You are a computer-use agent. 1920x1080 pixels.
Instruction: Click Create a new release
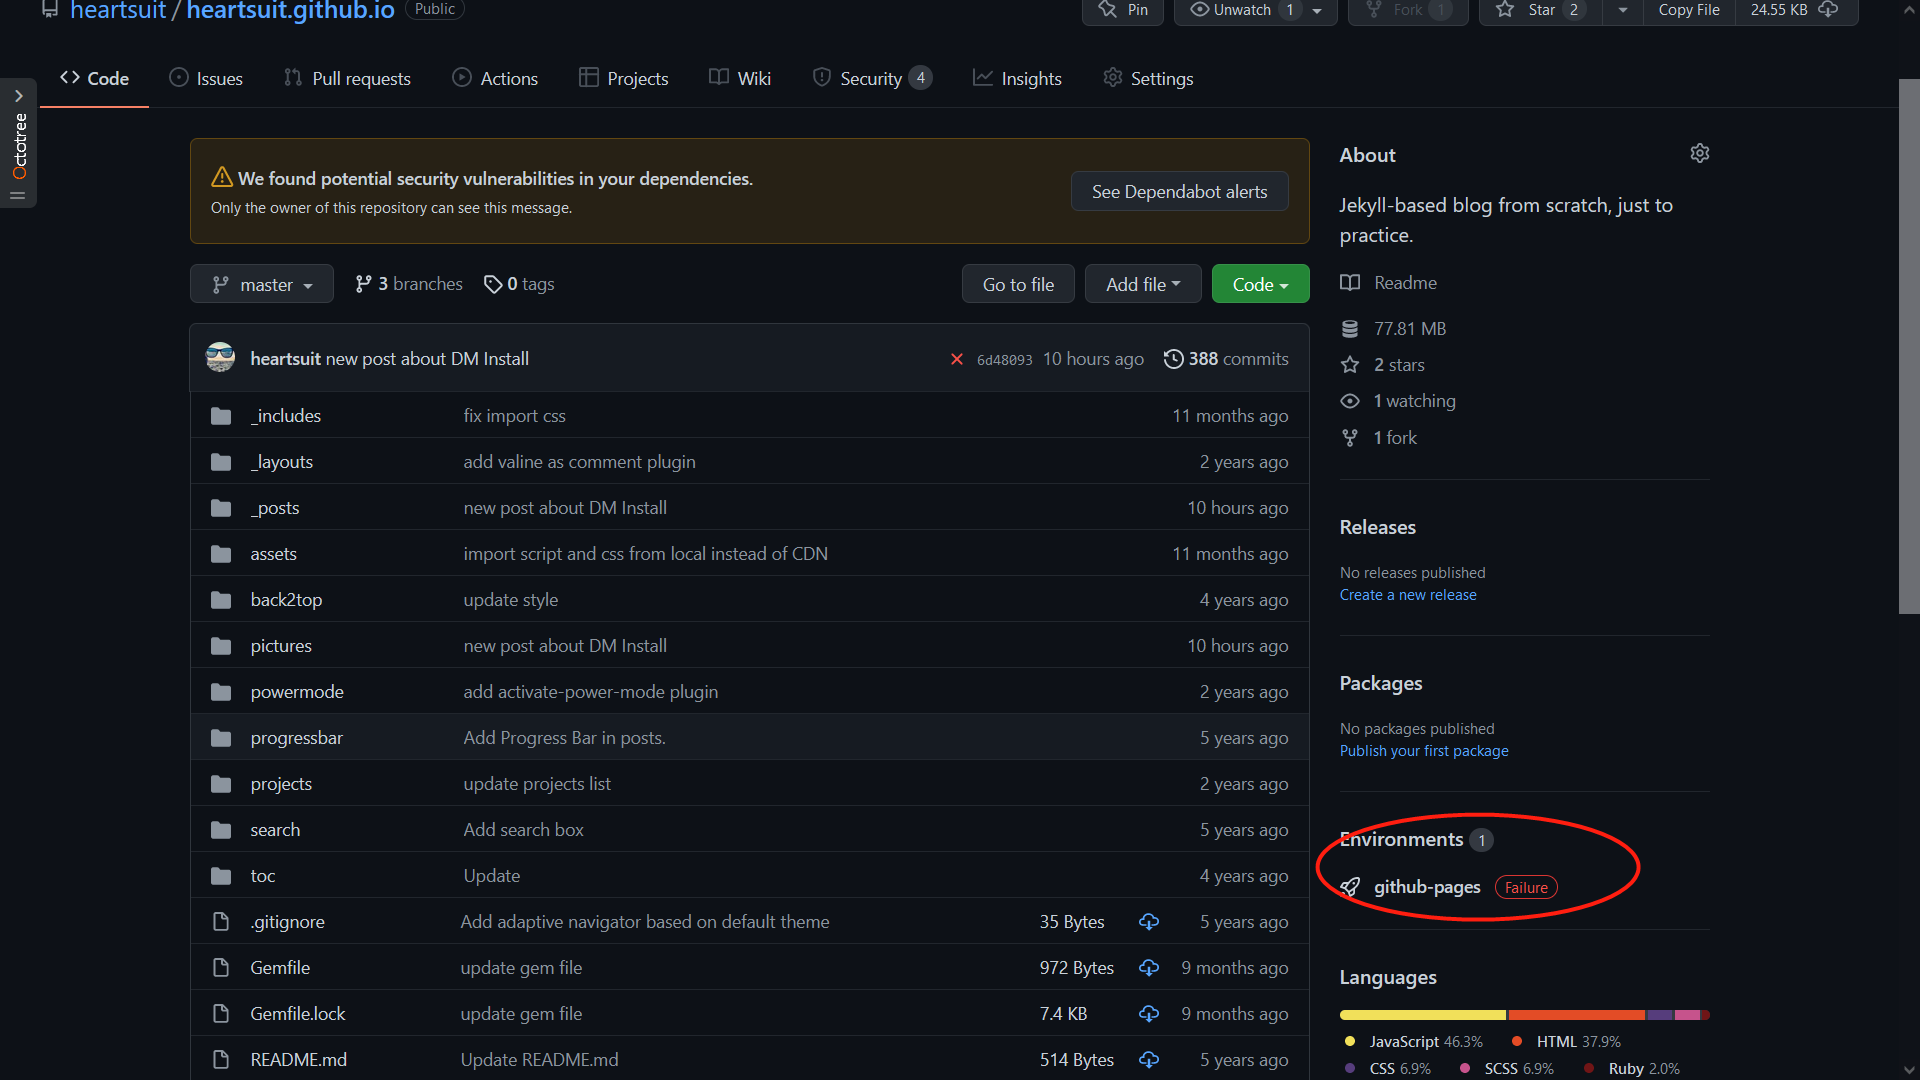[1408, 595]
